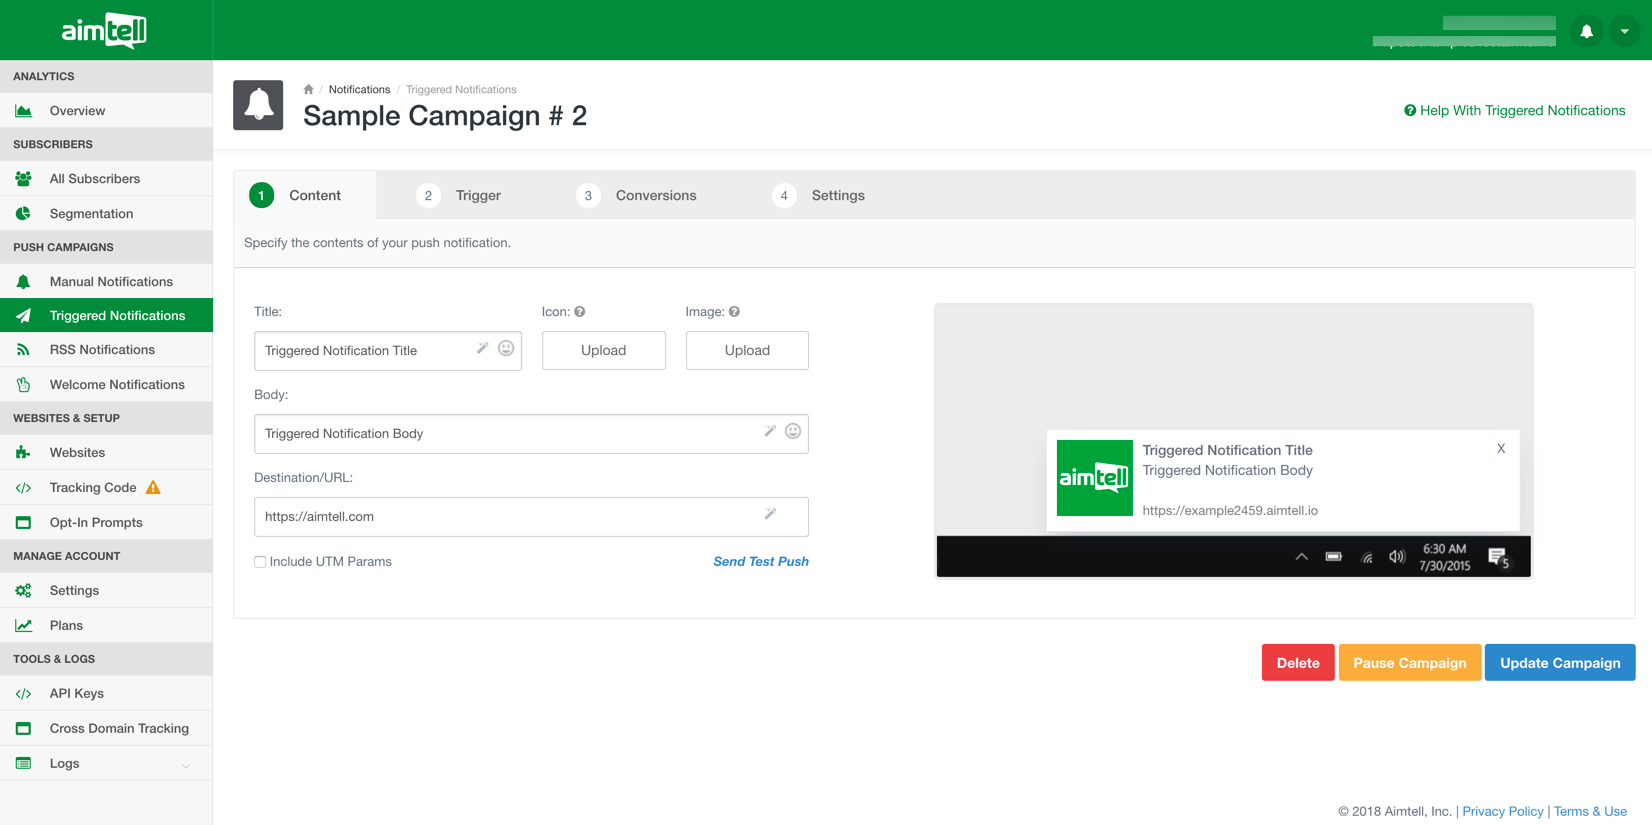Go to the Conversions step tab
Image resolution: width=1652 pixels, height=825 pixels.
(637, 196)
